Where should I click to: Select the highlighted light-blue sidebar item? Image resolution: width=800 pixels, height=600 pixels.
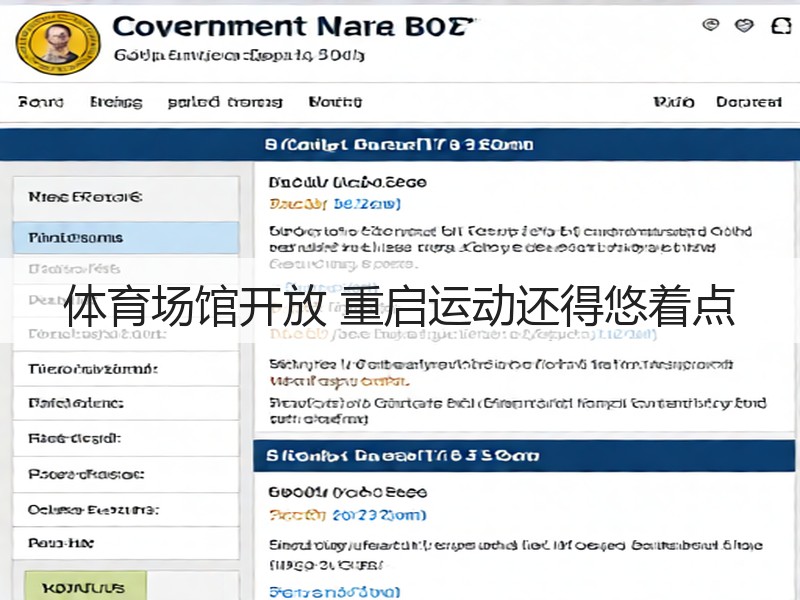126,238
